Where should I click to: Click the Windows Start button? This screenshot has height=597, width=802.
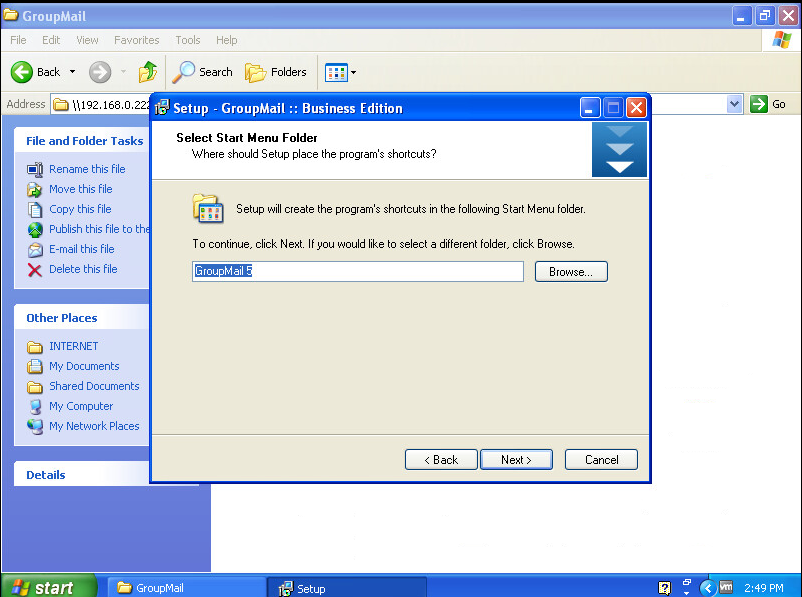(48, 587)
